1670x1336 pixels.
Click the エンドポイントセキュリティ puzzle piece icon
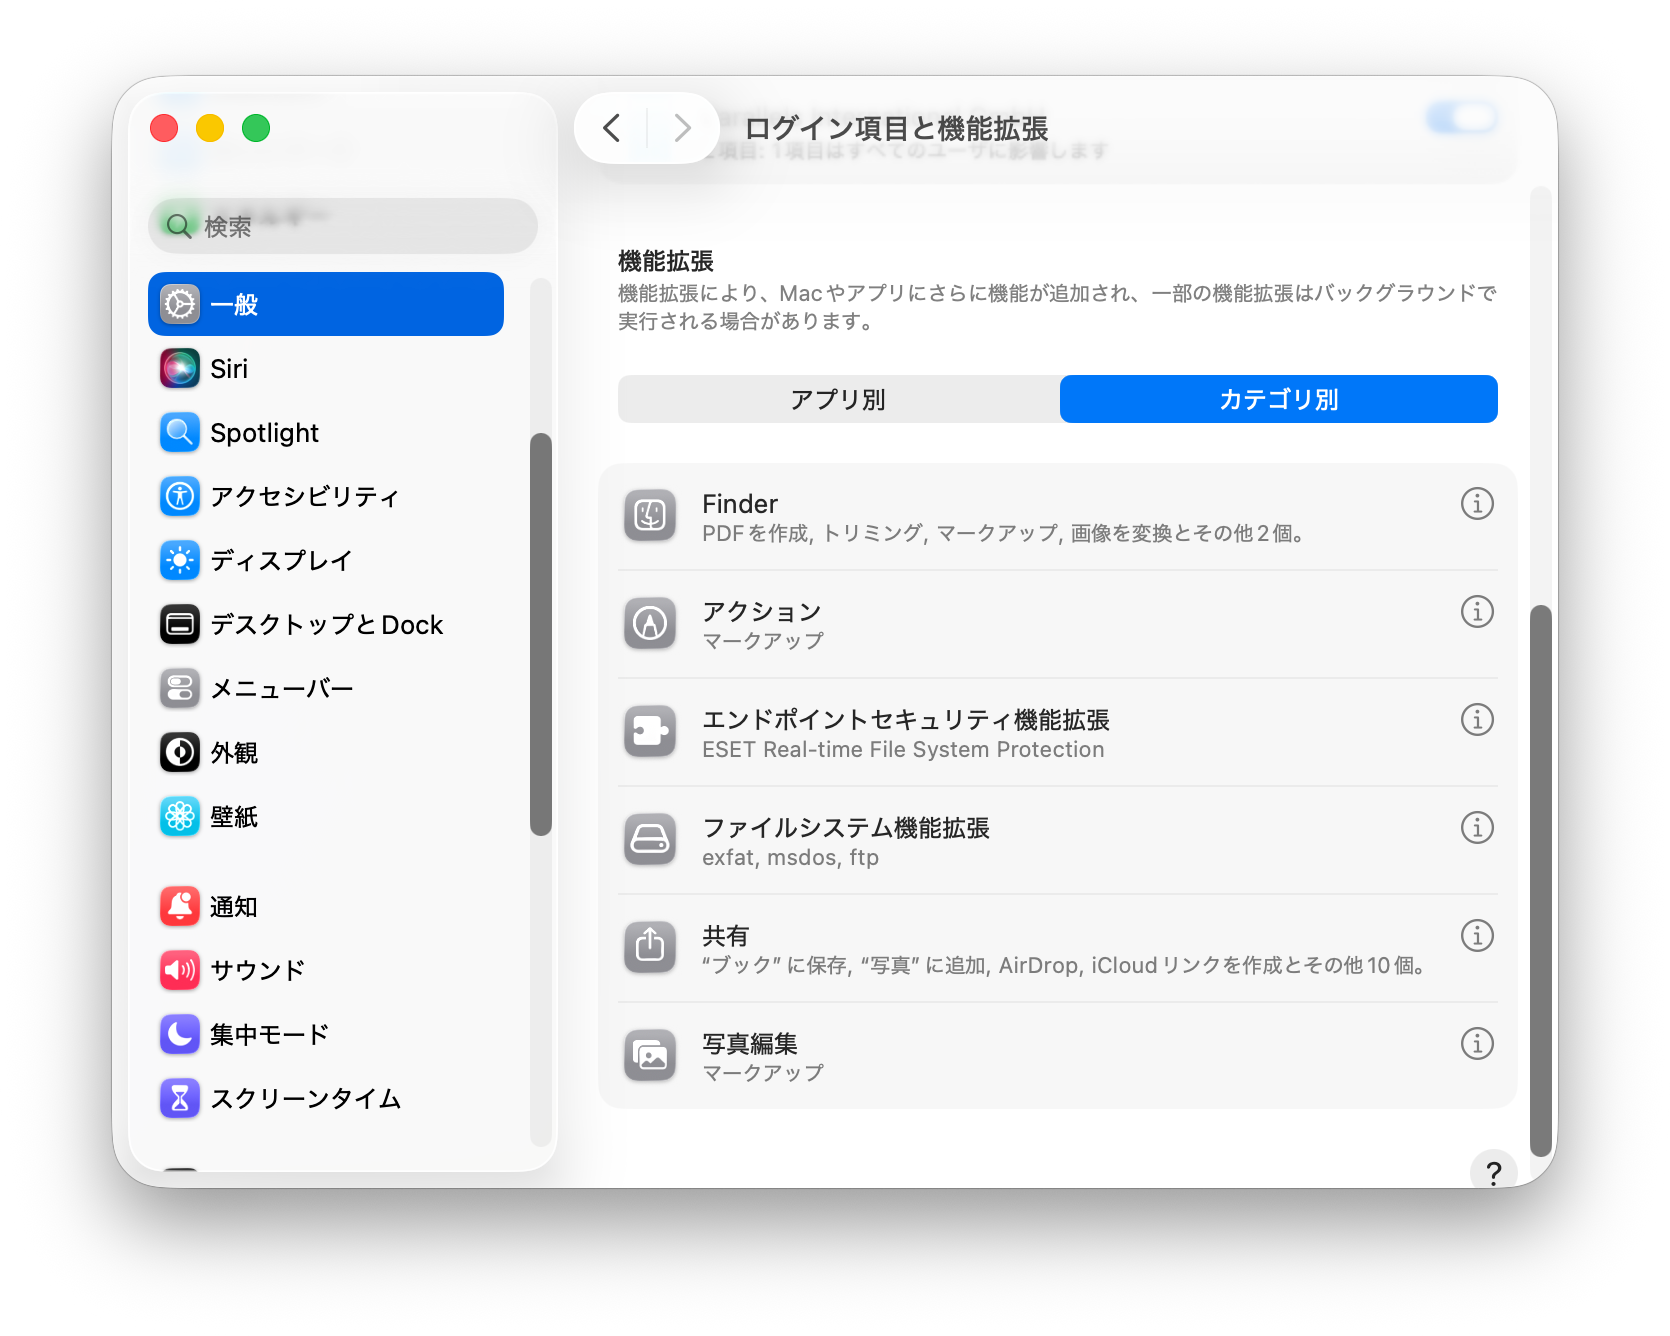pos(650,732)
